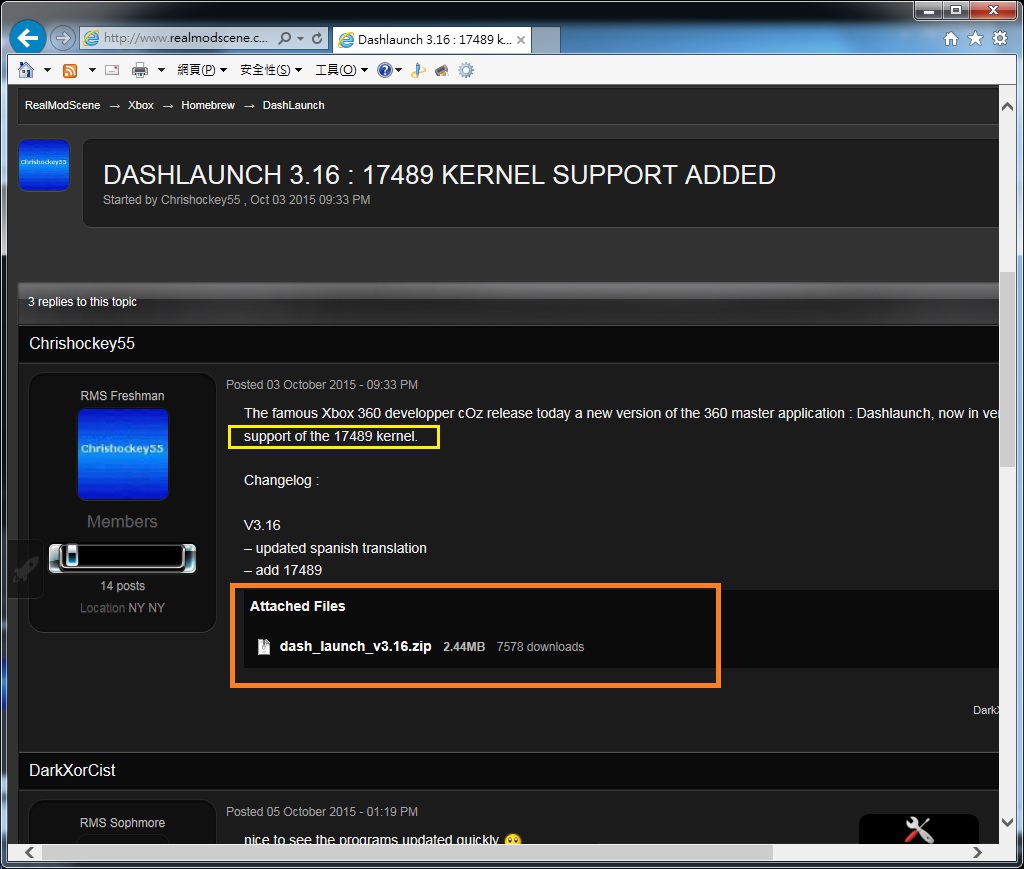
Task: Click Chrishockey55 post author heading
Action: [82, 343]
